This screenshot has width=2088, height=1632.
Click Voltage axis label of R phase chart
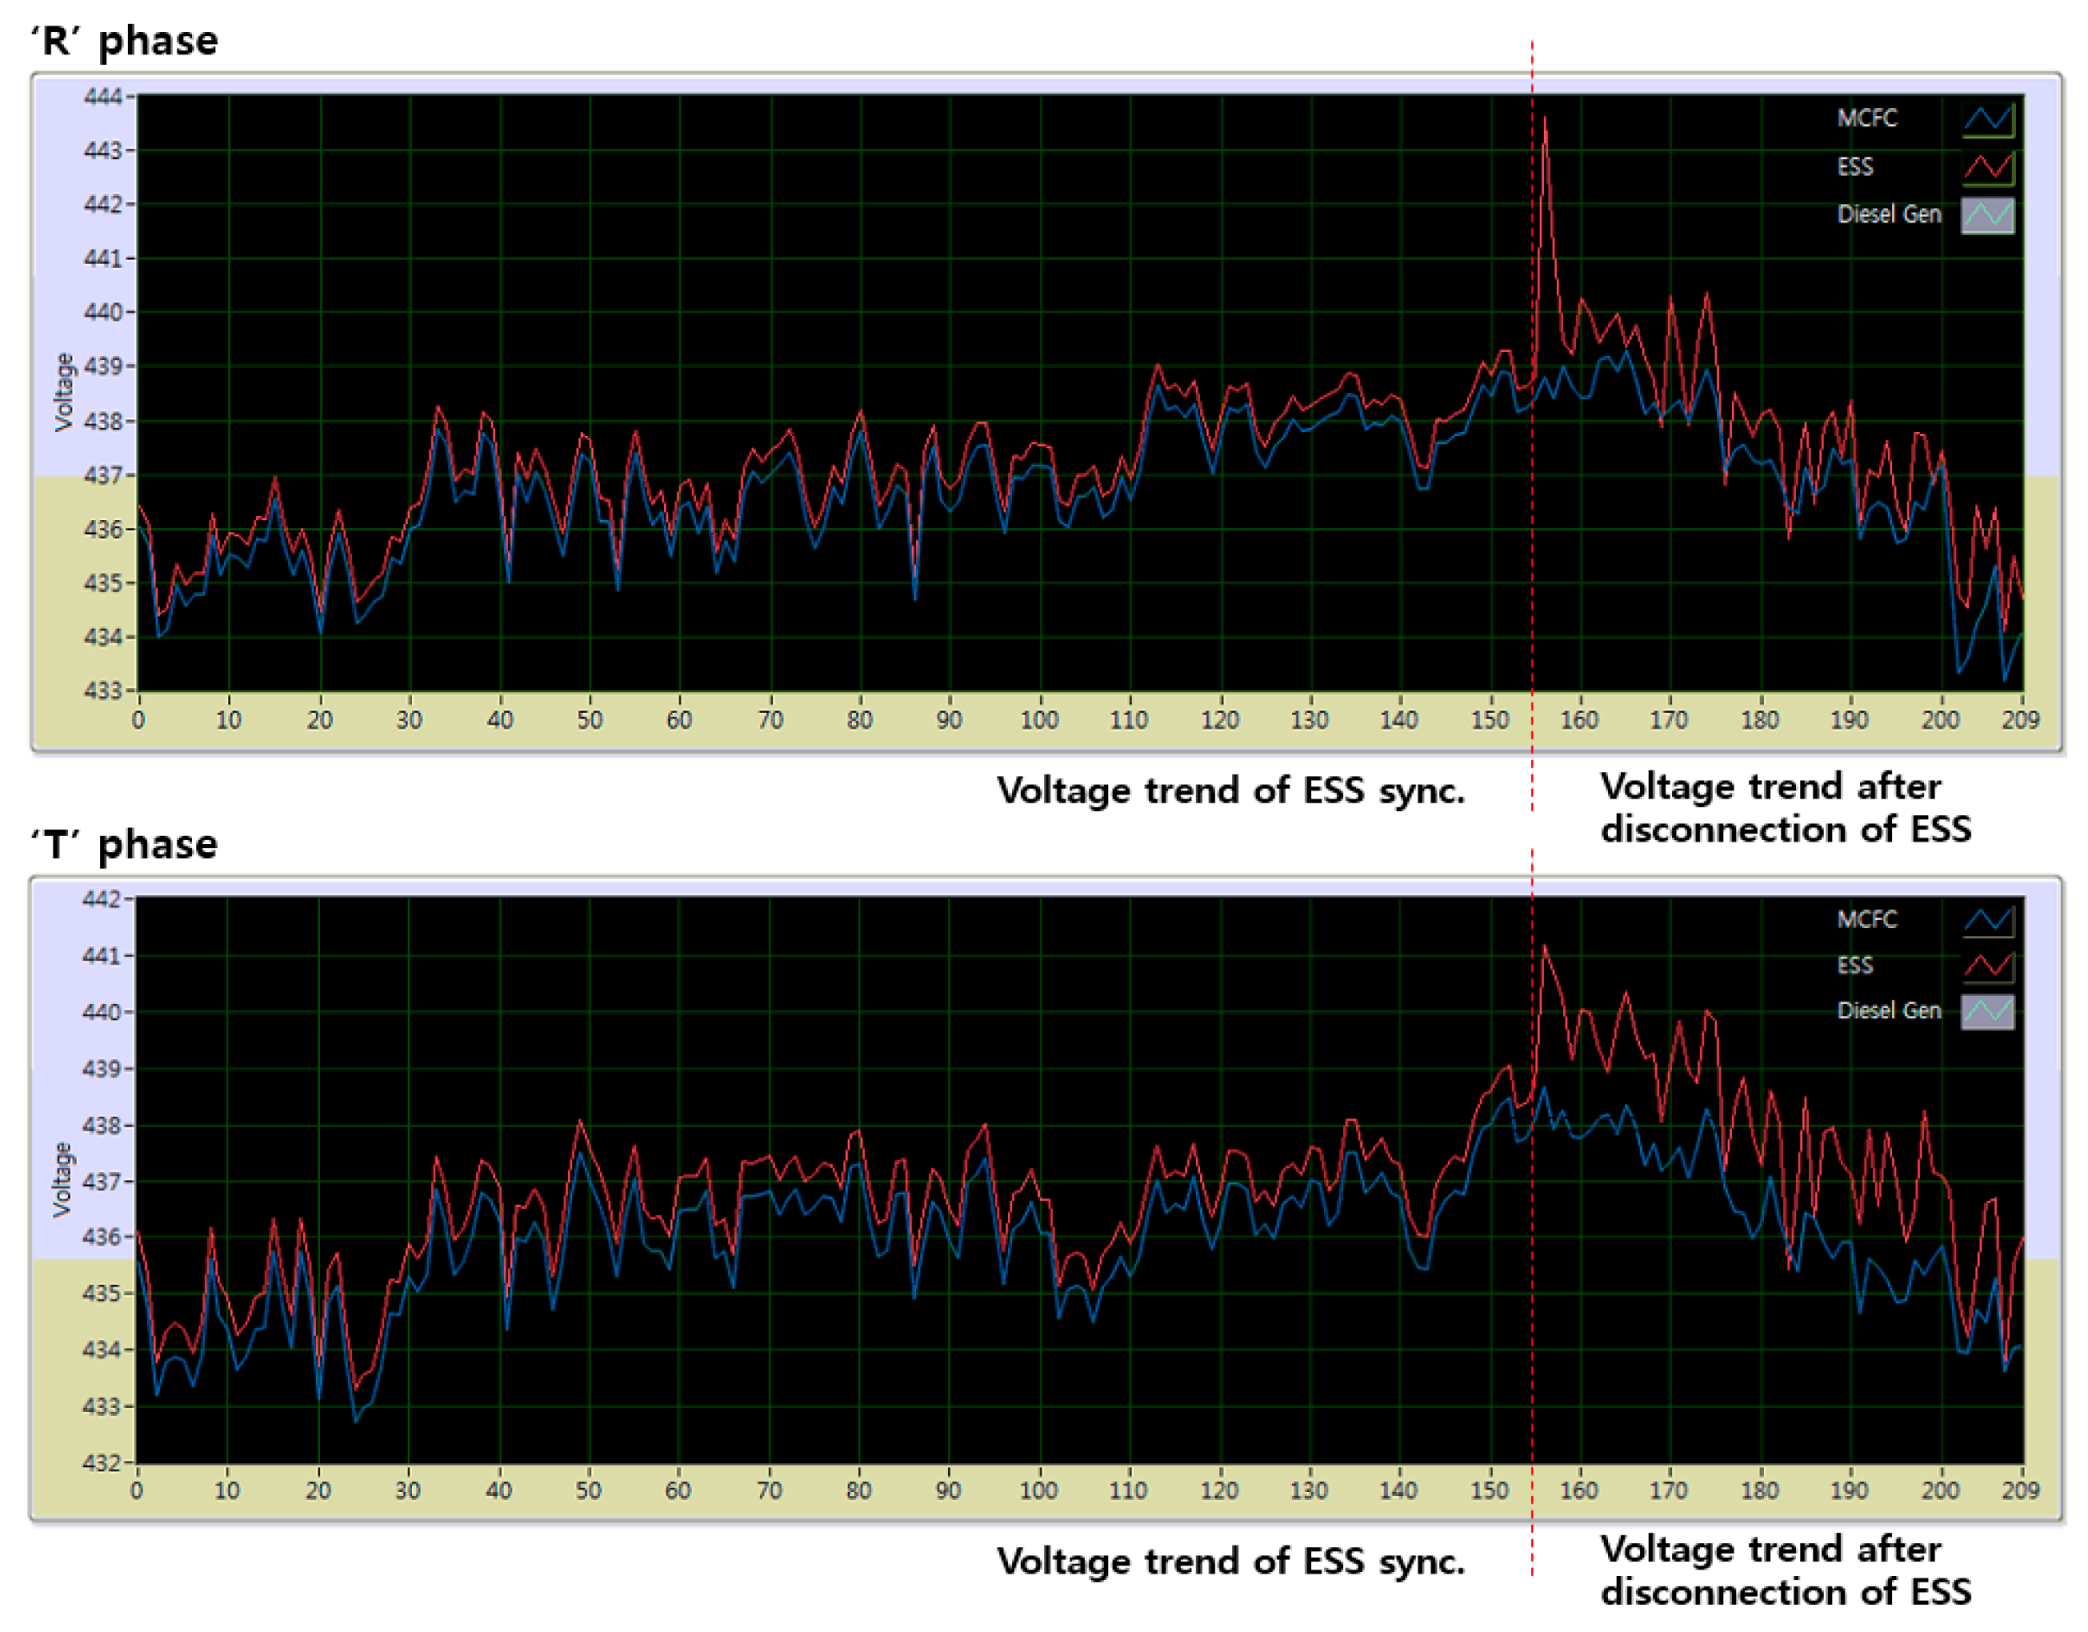click(64, 392)
